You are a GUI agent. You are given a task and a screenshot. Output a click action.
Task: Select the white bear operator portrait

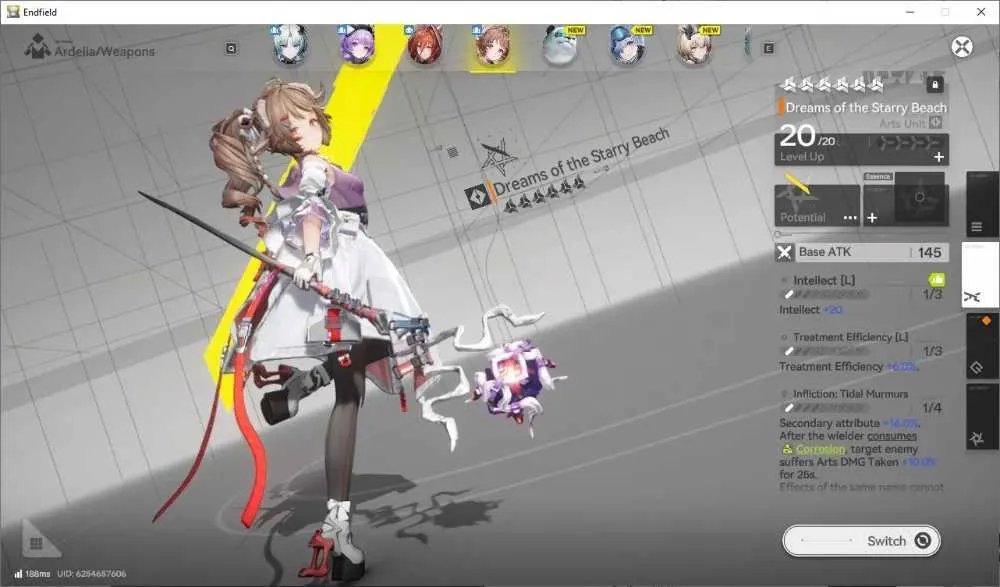561,45
